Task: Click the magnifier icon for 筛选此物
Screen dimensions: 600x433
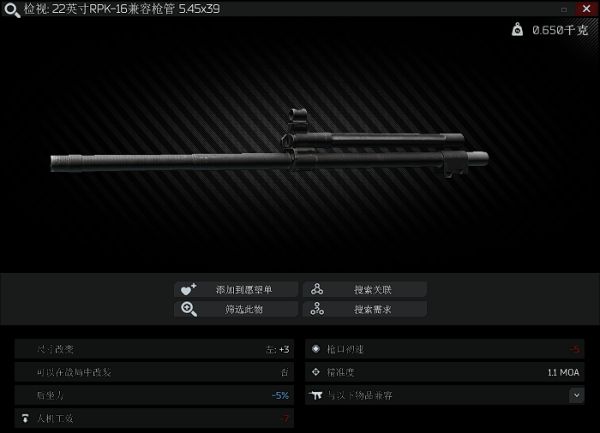Action: coord(189,309)
